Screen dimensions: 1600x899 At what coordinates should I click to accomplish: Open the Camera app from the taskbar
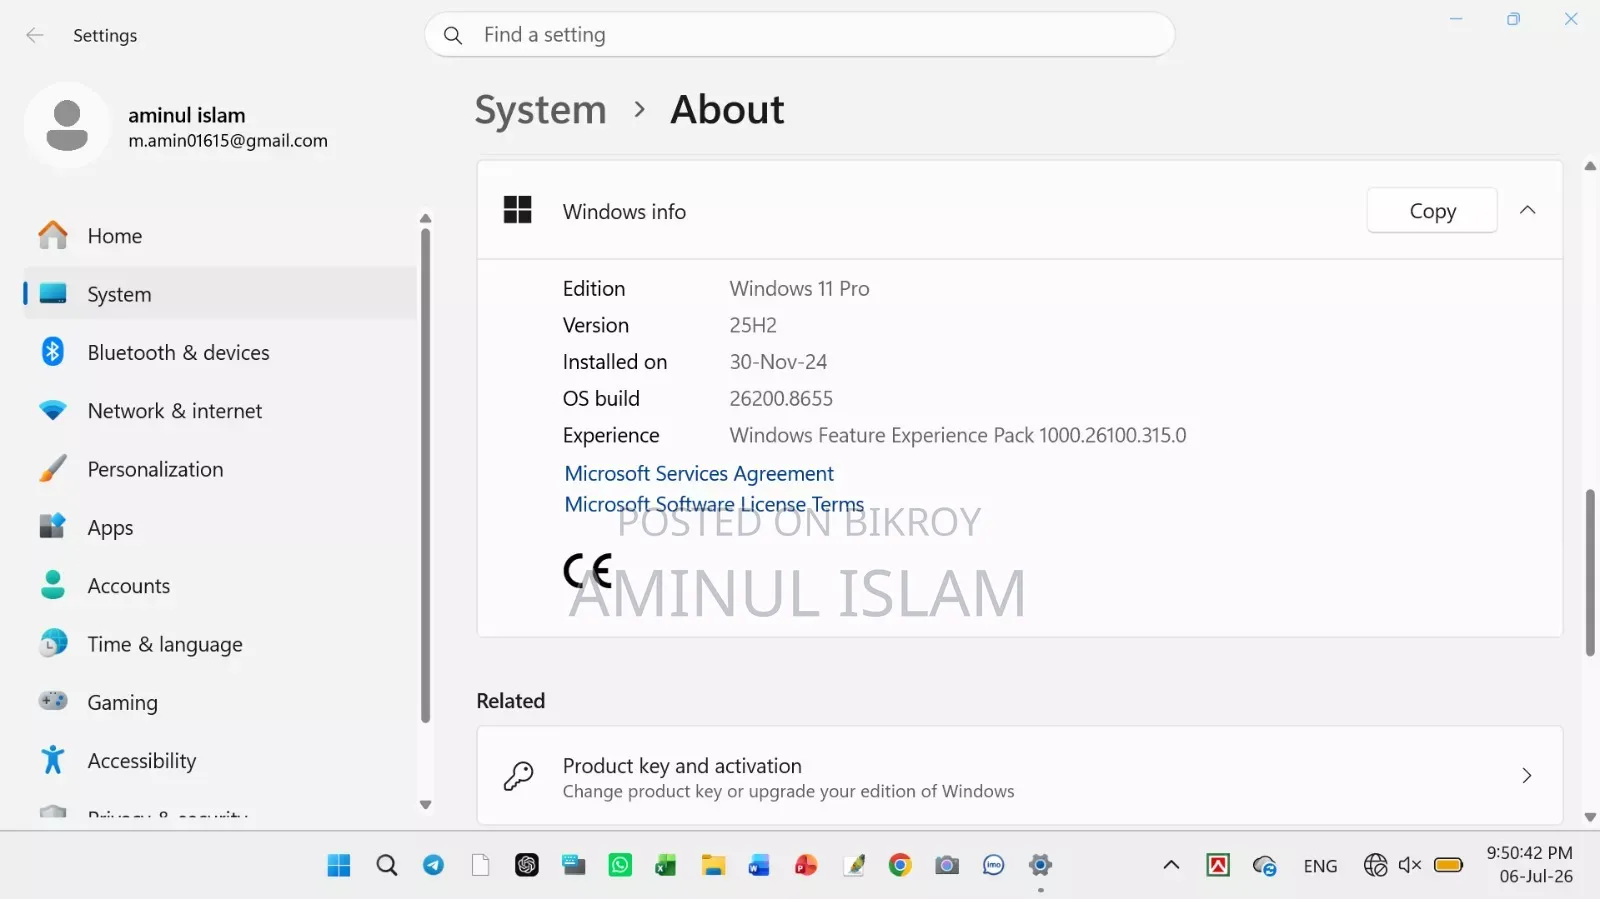947,865
